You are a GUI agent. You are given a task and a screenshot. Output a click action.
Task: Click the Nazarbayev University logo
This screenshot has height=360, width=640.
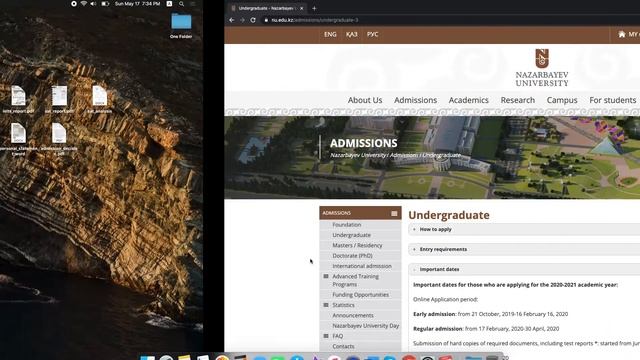click(542, 67)
